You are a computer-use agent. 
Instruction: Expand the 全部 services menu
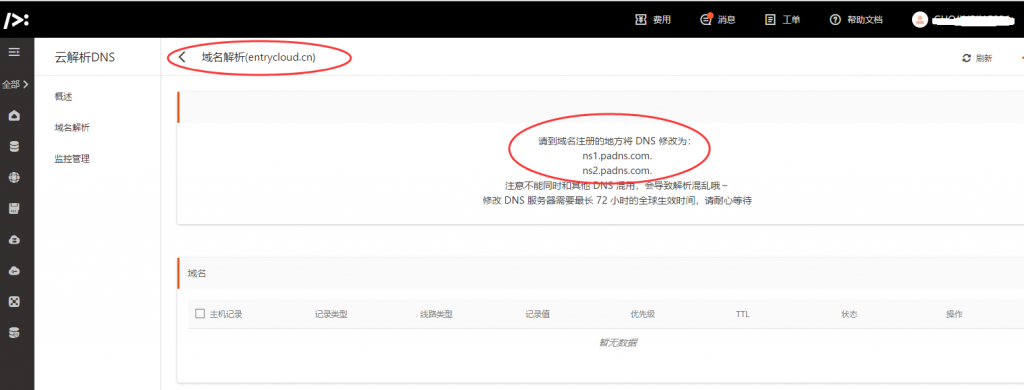(x=15, y=84)
